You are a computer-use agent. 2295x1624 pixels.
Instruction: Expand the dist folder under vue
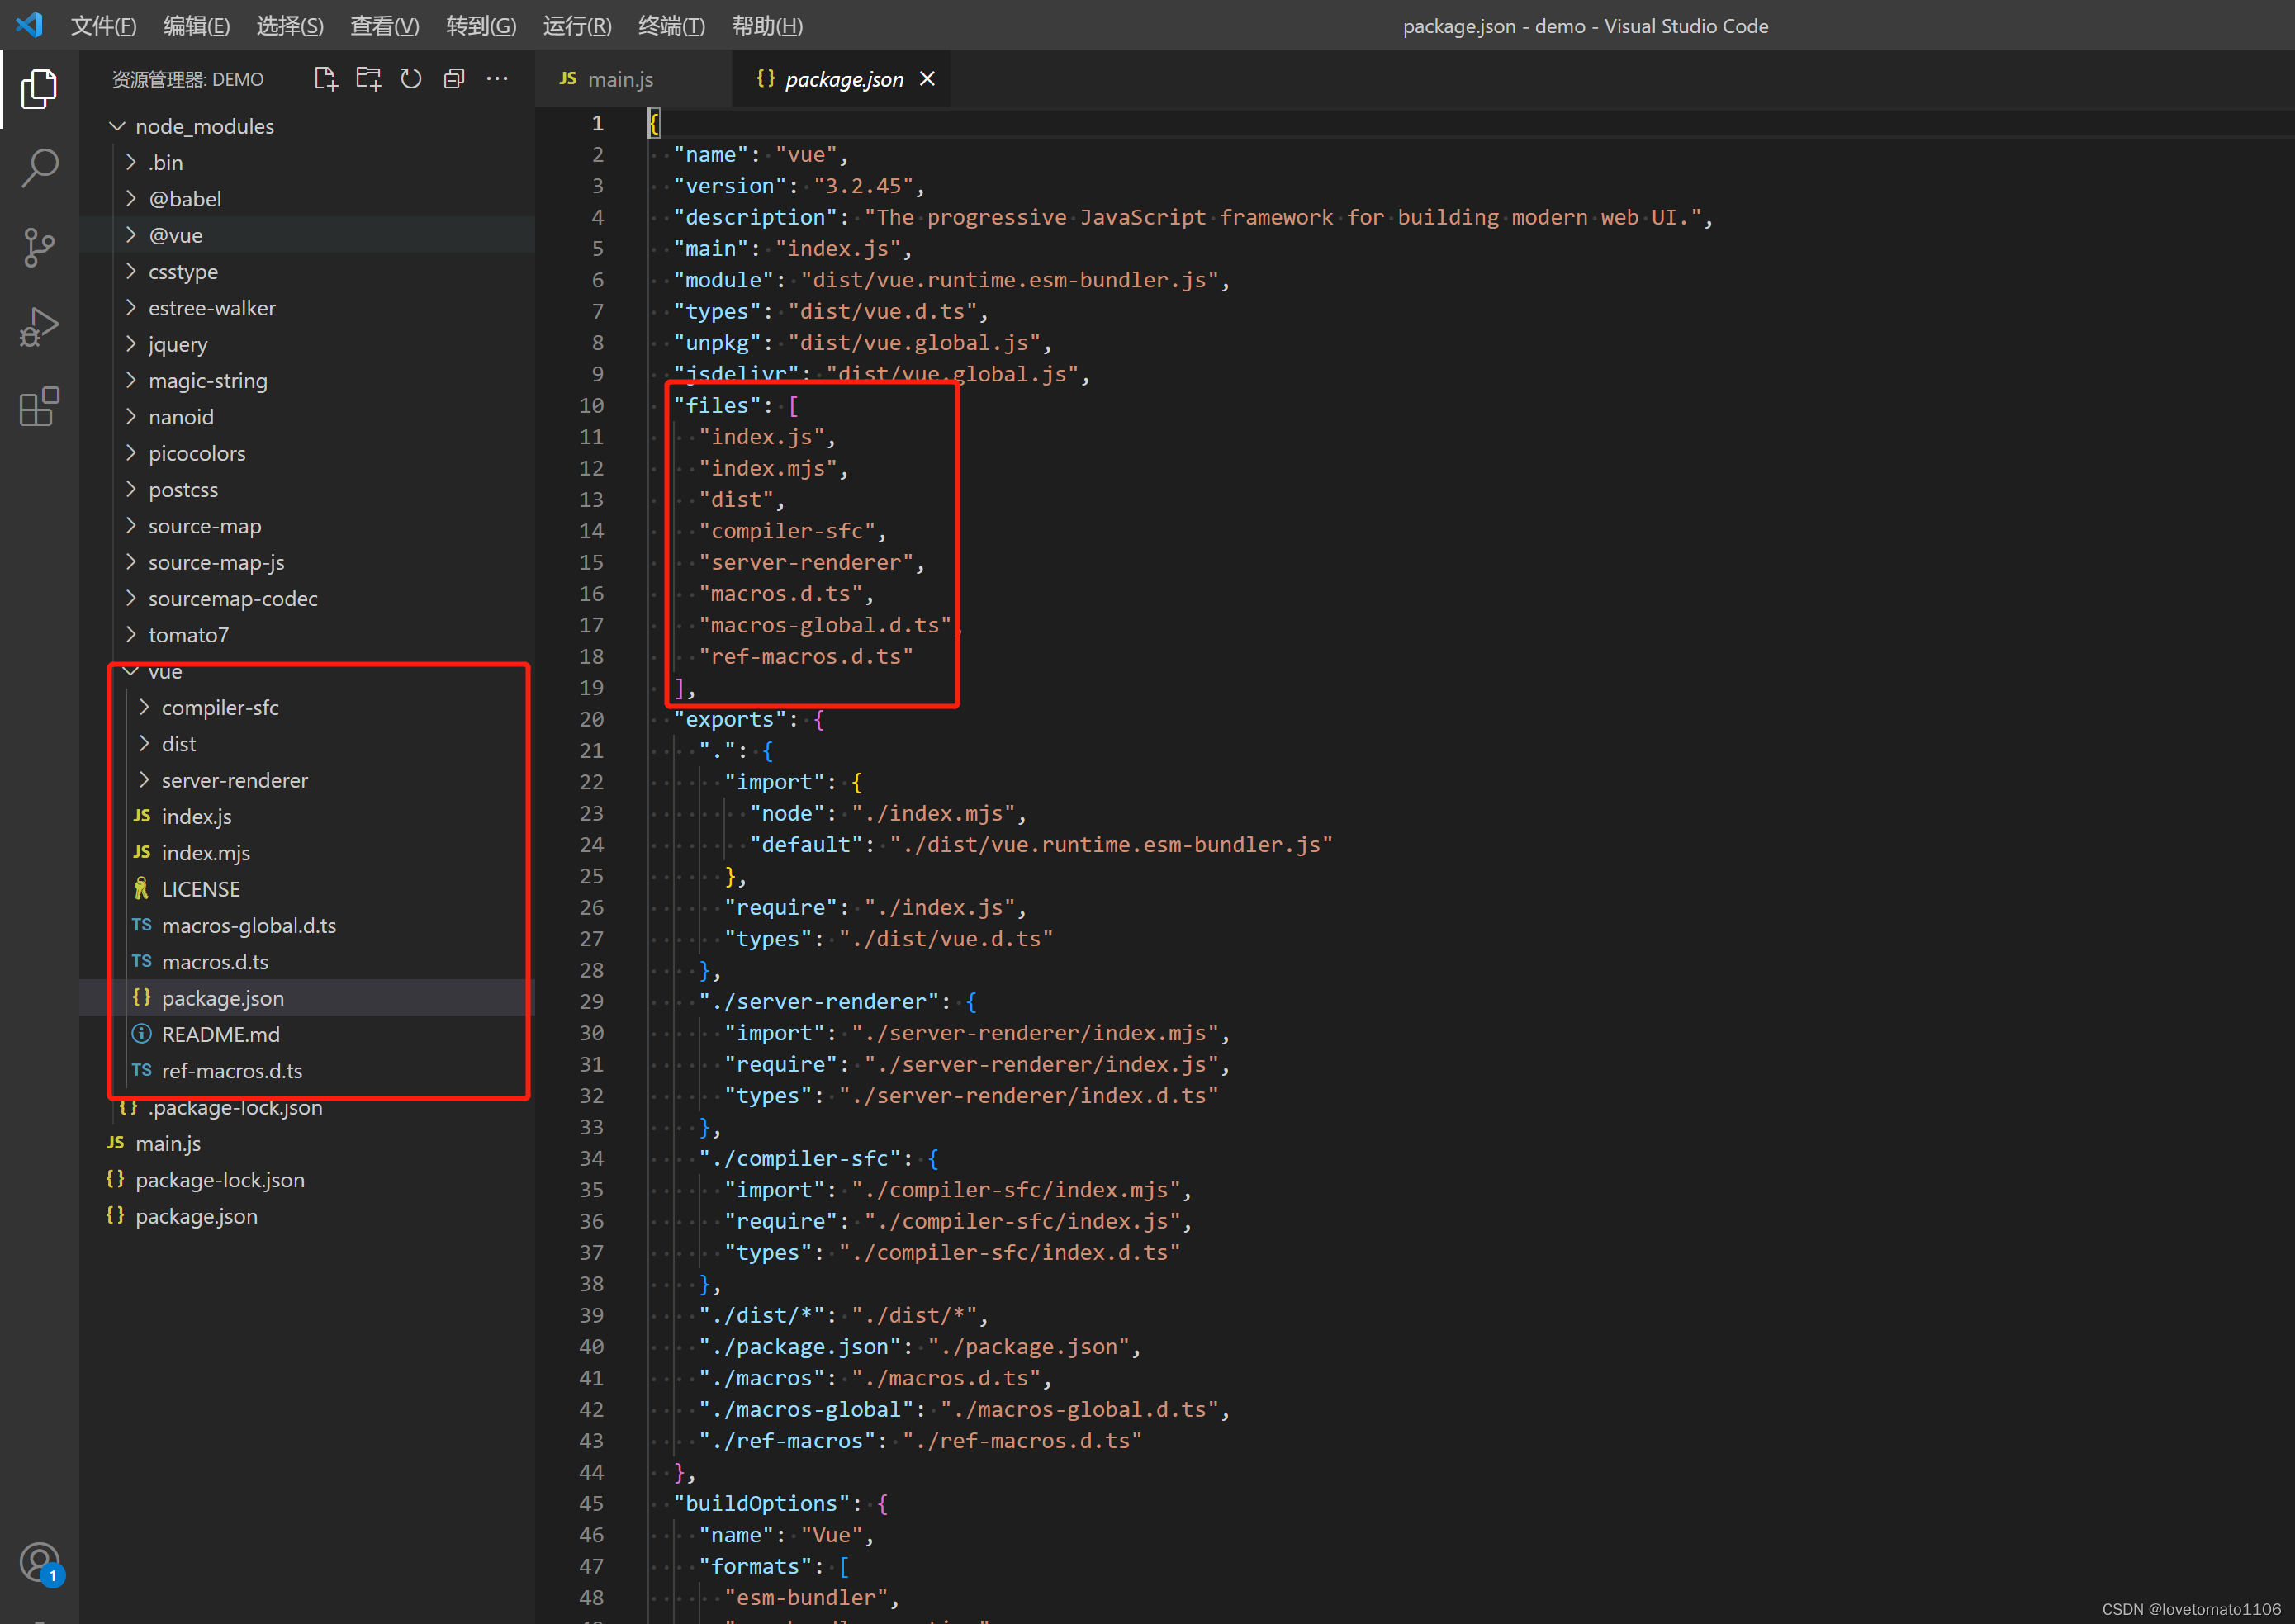(x=307, y=744)
